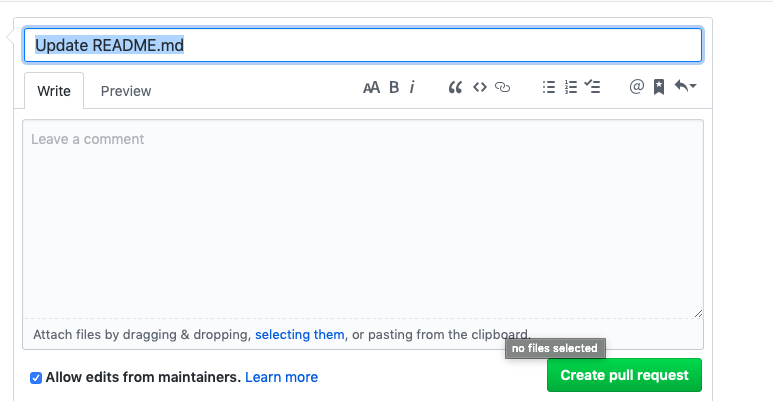The image size is (773, 401).
Task: Apply italic formatting
Action: (412, 88)
